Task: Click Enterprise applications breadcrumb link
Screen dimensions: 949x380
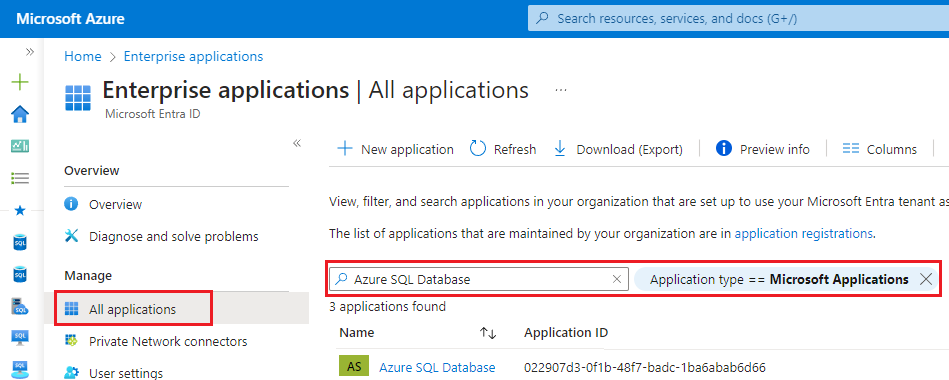Action: [194, 56]
